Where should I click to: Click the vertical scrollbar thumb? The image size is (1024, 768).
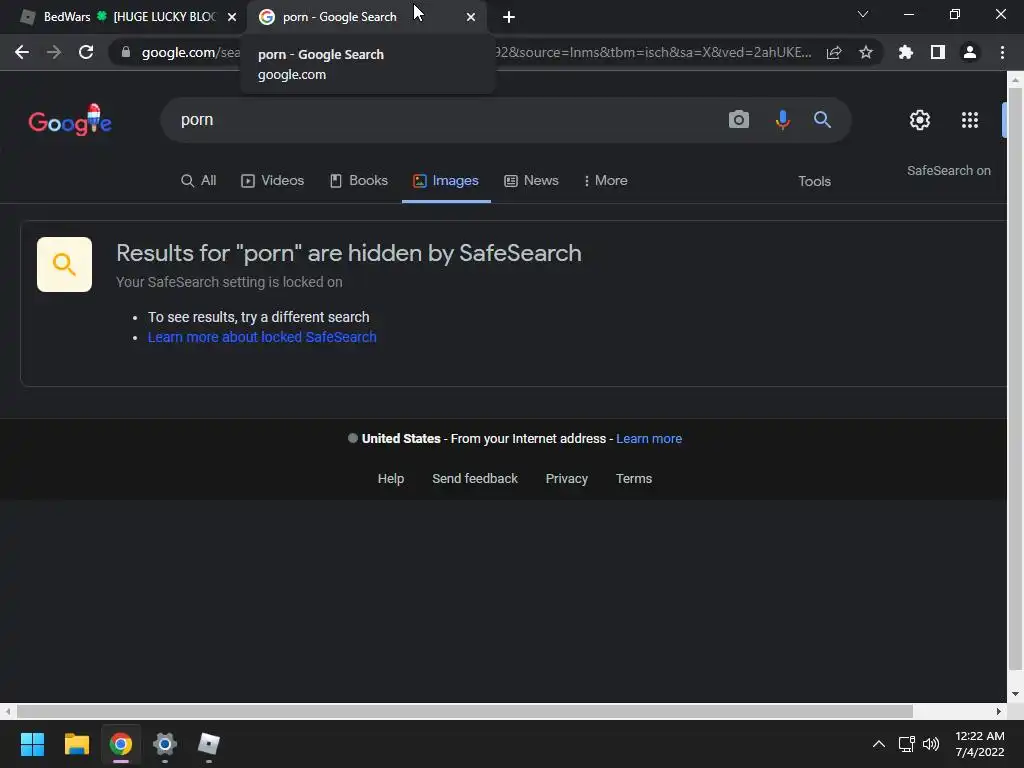point(1015,379)
